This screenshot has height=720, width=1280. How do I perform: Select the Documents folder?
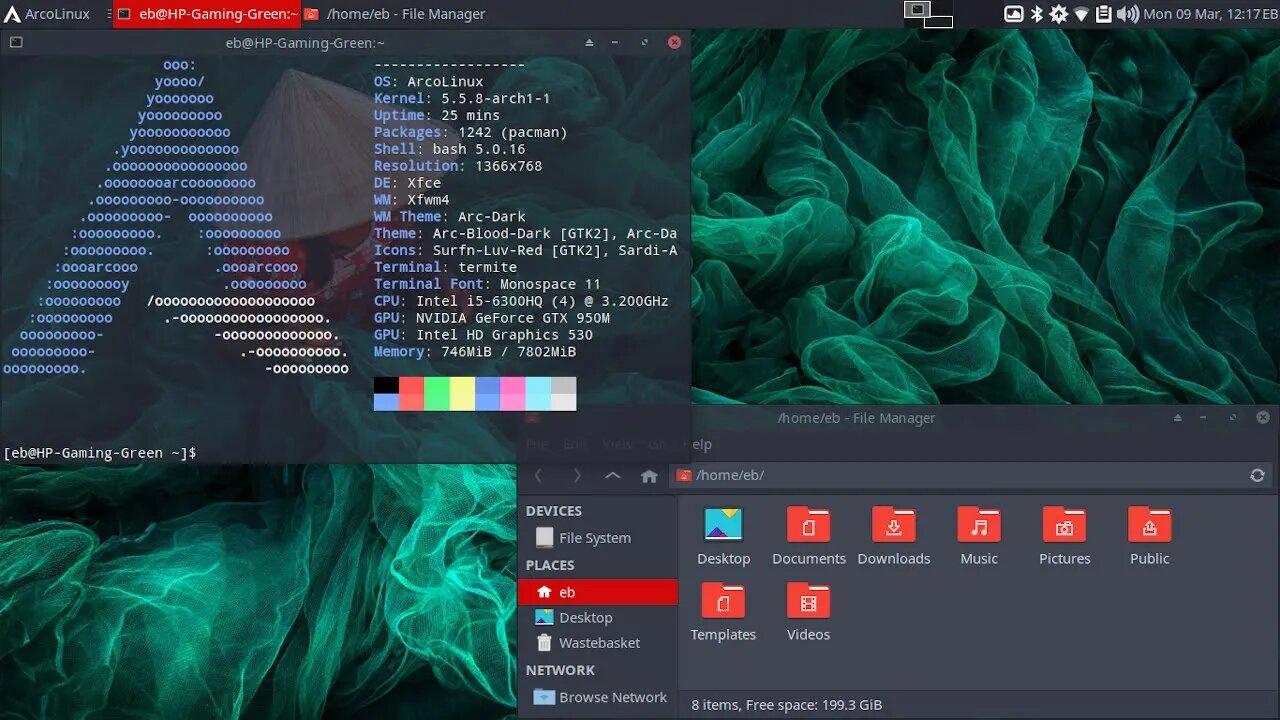809,537
